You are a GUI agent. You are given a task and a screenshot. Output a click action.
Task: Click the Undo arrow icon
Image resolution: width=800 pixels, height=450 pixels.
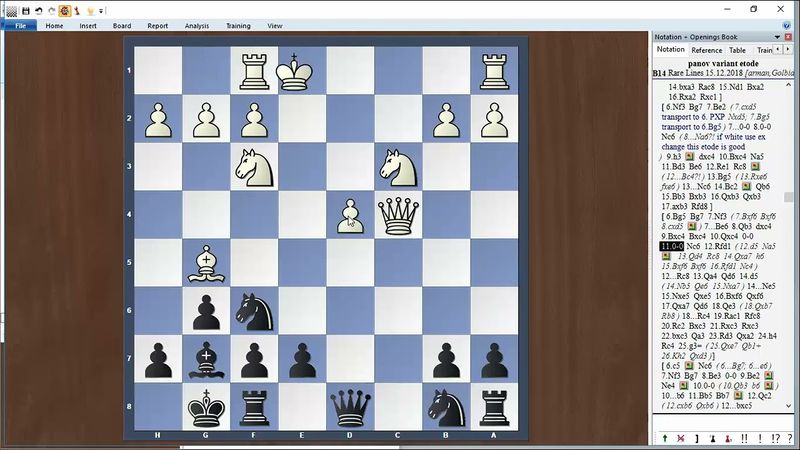tap(37, 9)
